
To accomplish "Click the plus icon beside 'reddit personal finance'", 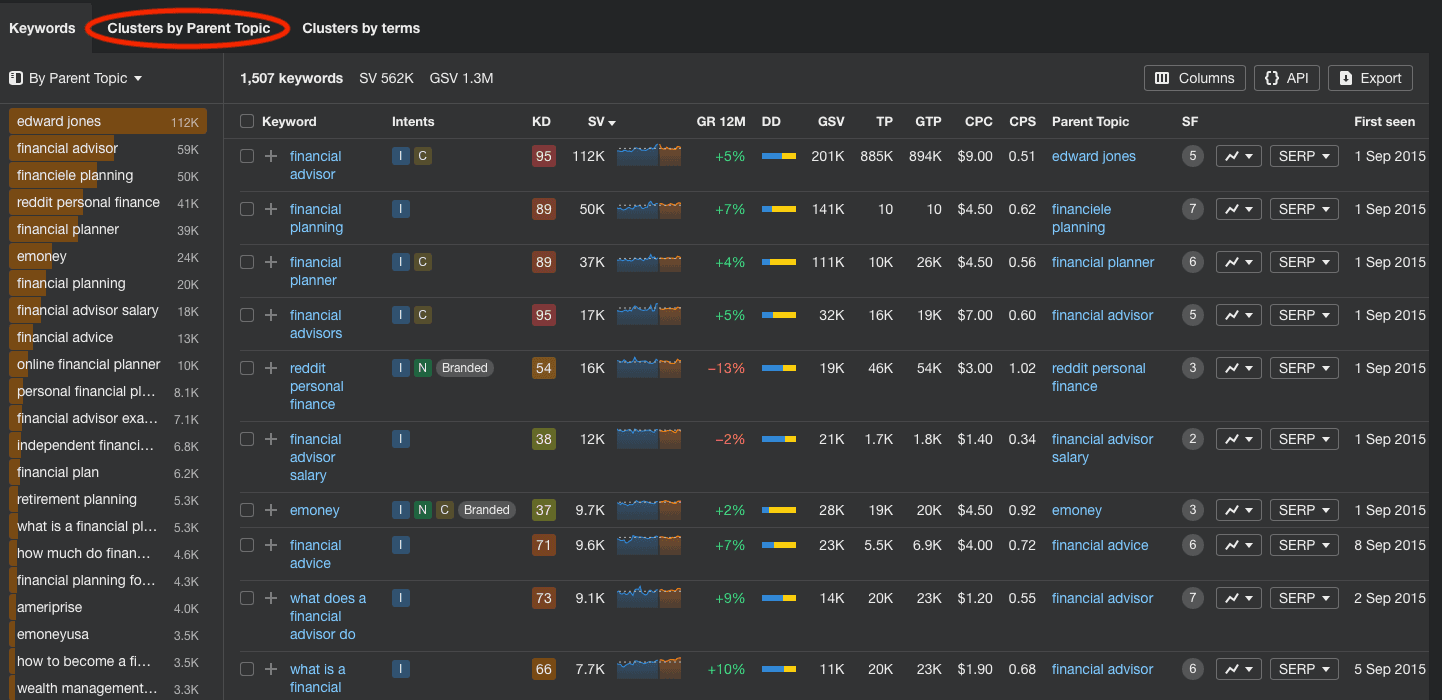I will pyautogui.click(x=271, y=368).
